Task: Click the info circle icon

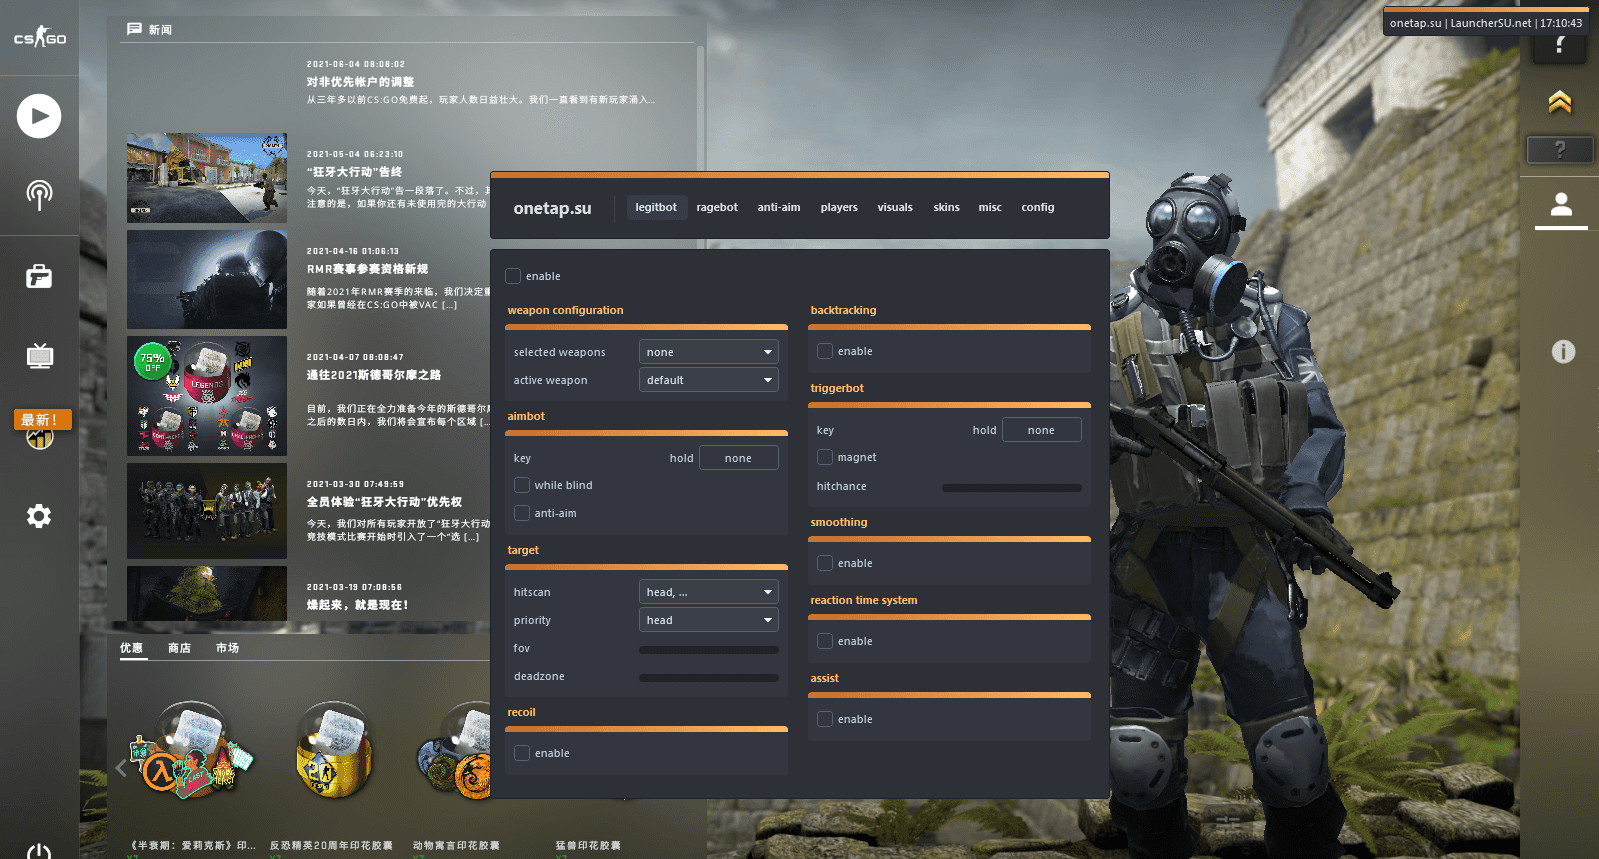Action: [x=1563, y=352]
